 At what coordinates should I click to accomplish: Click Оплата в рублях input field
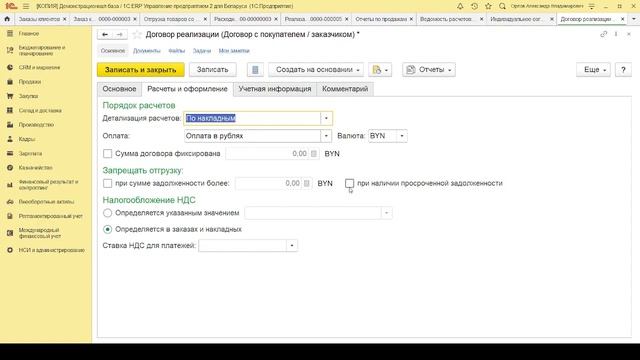click(252, 136)
